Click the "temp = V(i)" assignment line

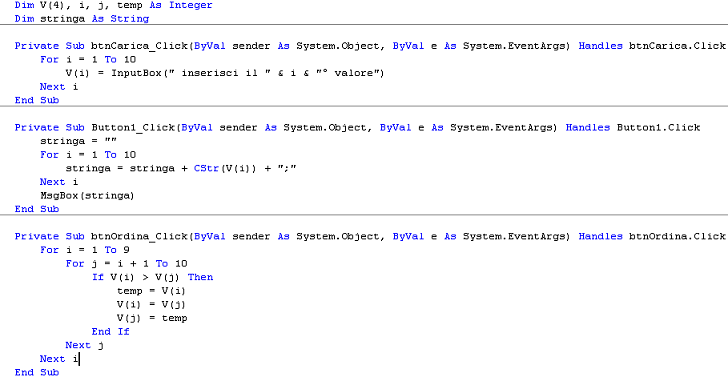pyautogui.click(x=151, y=291)
